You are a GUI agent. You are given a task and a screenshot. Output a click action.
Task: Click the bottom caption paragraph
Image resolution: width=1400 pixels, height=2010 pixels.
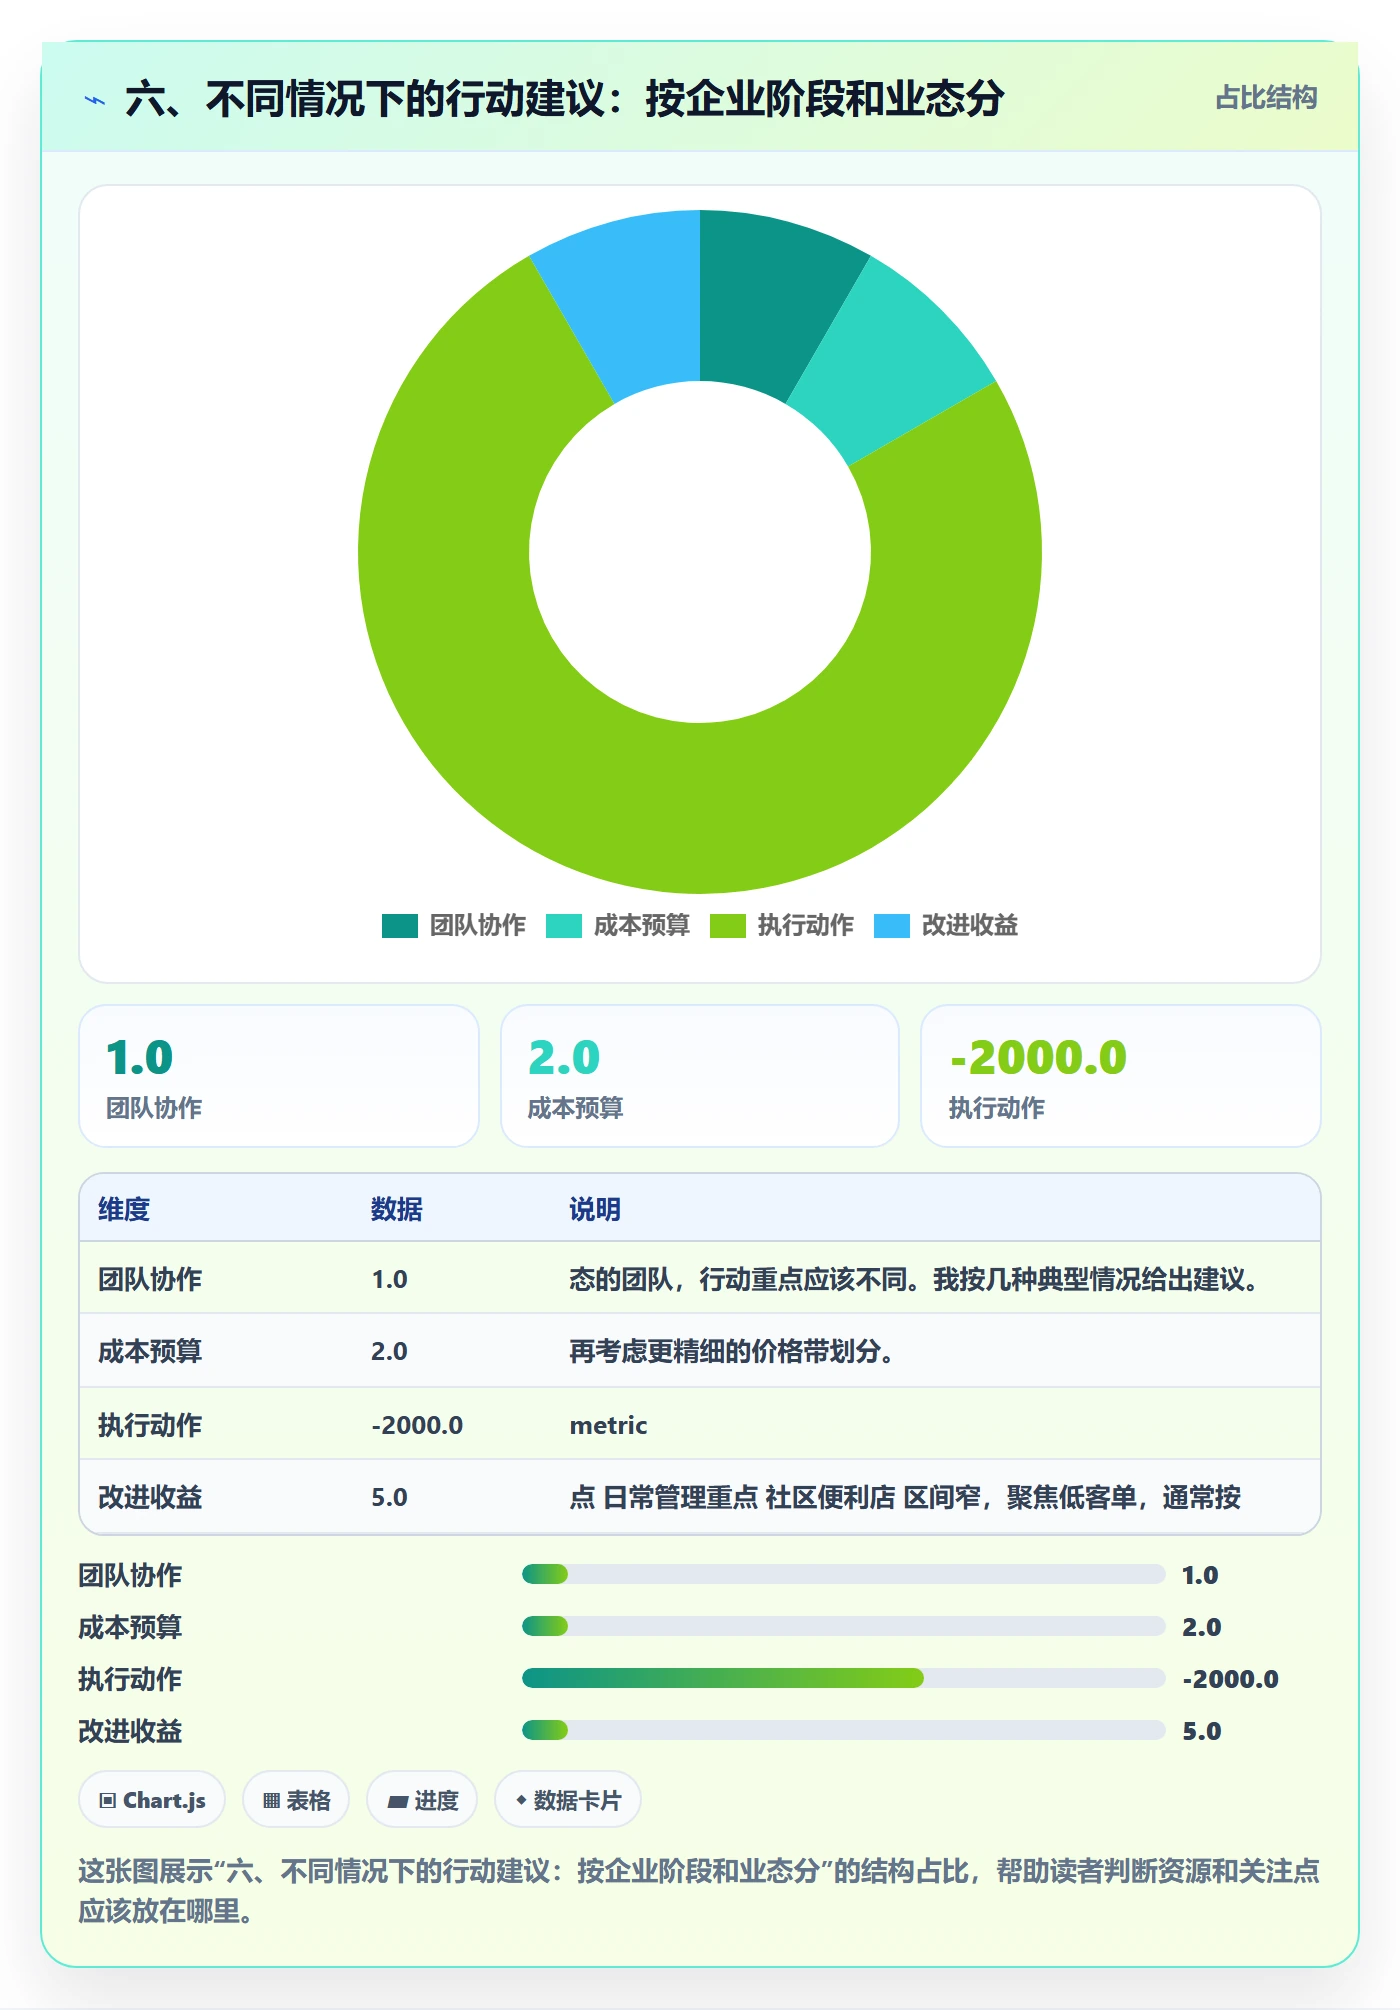[x=699, y=1891]
